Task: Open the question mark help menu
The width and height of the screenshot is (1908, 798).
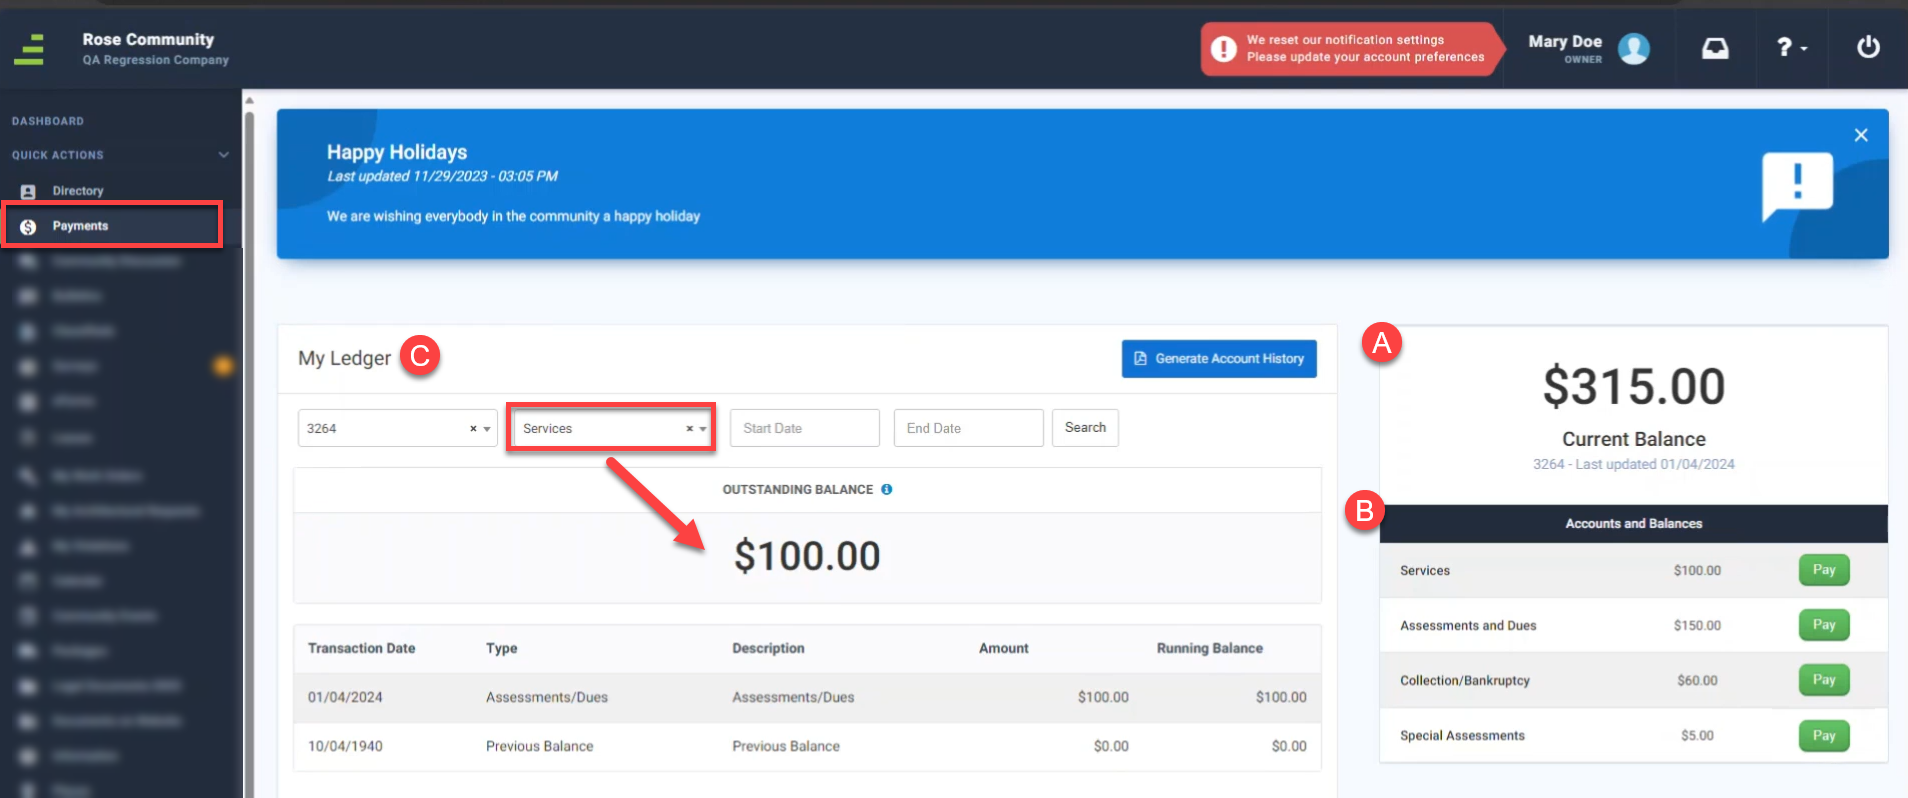Action: point(1791,47)
